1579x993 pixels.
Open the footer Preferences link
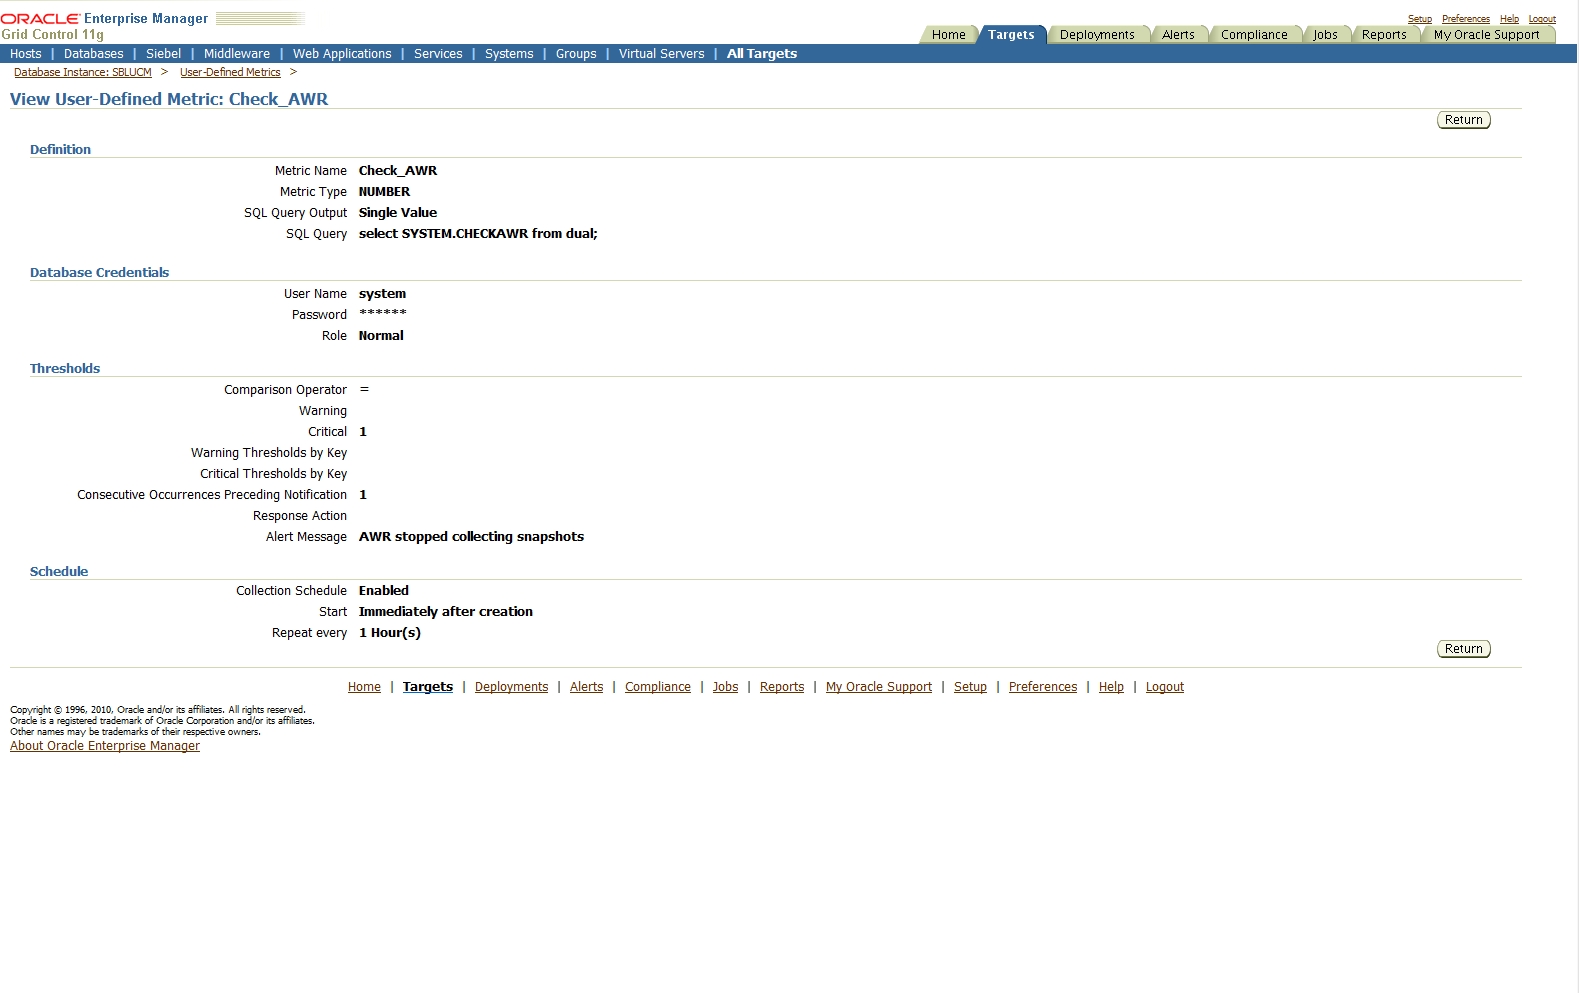[1043, 687]
